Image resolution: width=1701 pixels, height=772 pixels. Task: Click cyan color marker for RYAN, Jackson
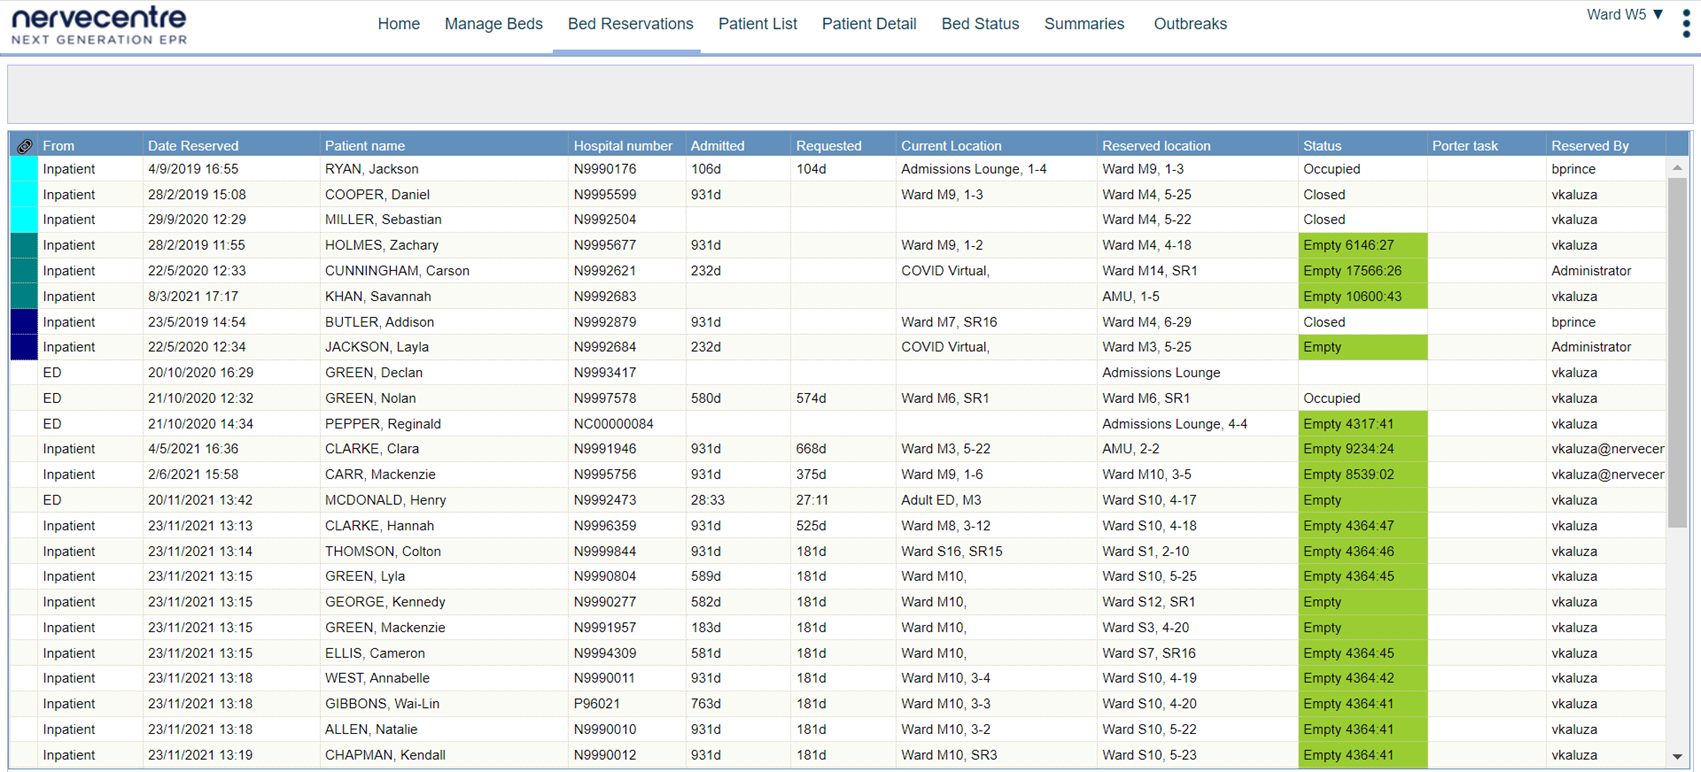pos(24,169)
